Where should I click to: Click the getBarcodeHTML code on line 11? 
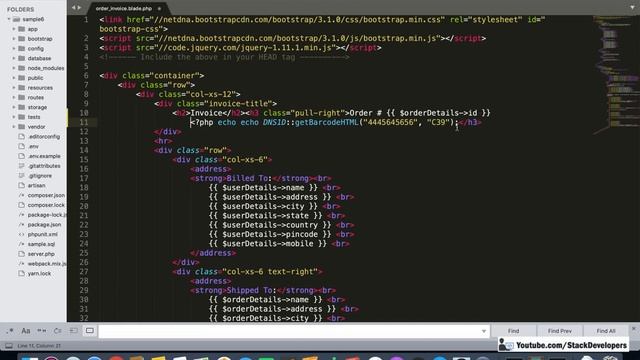(326, 122)
